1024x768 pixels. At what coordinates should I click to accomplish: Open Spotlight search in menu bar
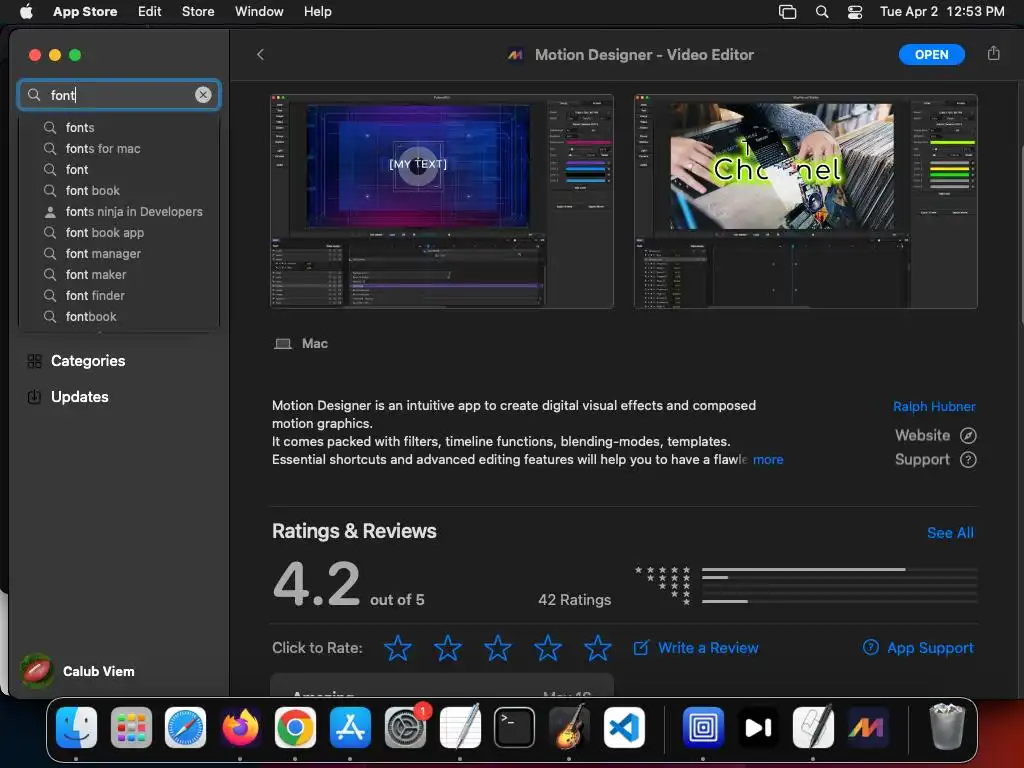(x=822, y=12)
